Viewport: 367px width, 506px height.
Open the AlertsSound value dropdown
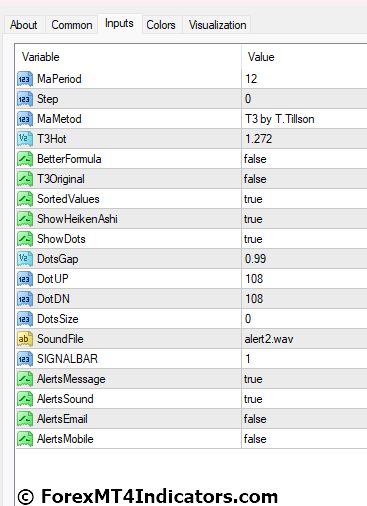coord(304,399)
